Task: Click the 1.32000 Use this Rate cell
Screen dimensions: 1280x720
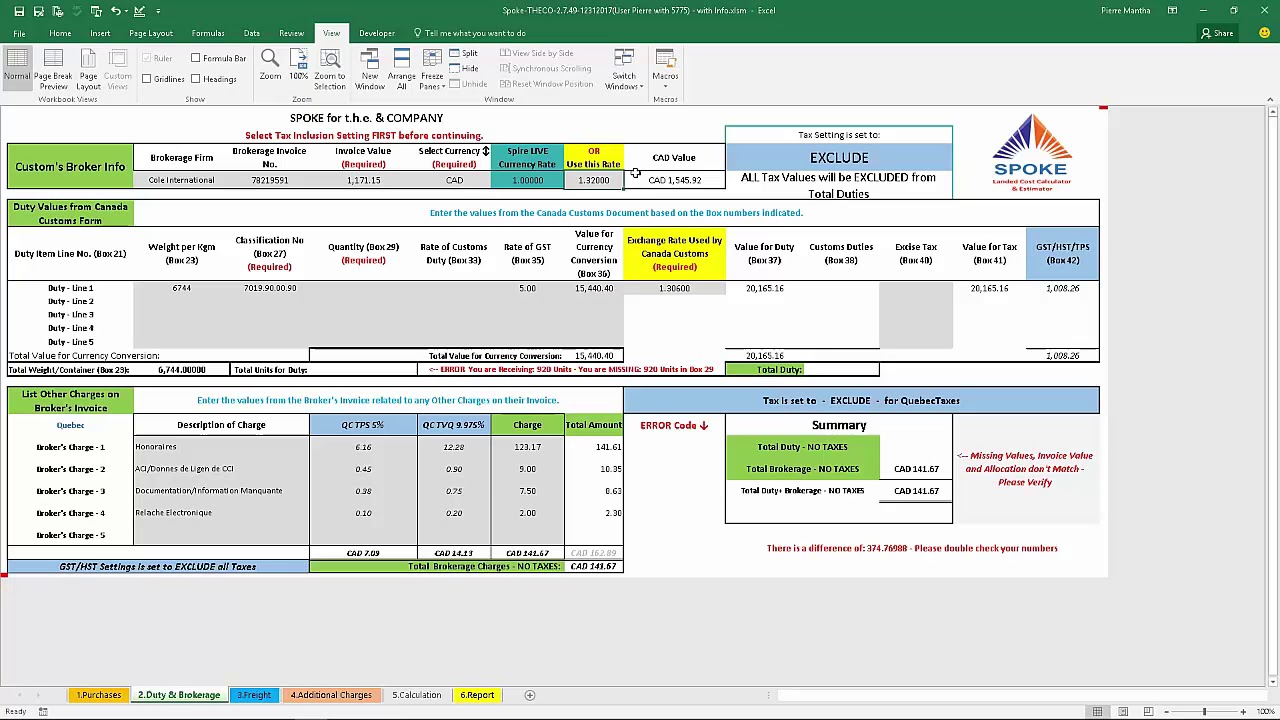Action: click(594, 180)
